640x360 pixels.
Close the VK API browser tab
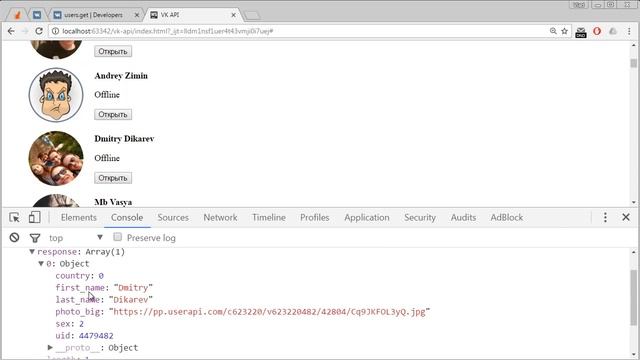(x=233, y=15)
